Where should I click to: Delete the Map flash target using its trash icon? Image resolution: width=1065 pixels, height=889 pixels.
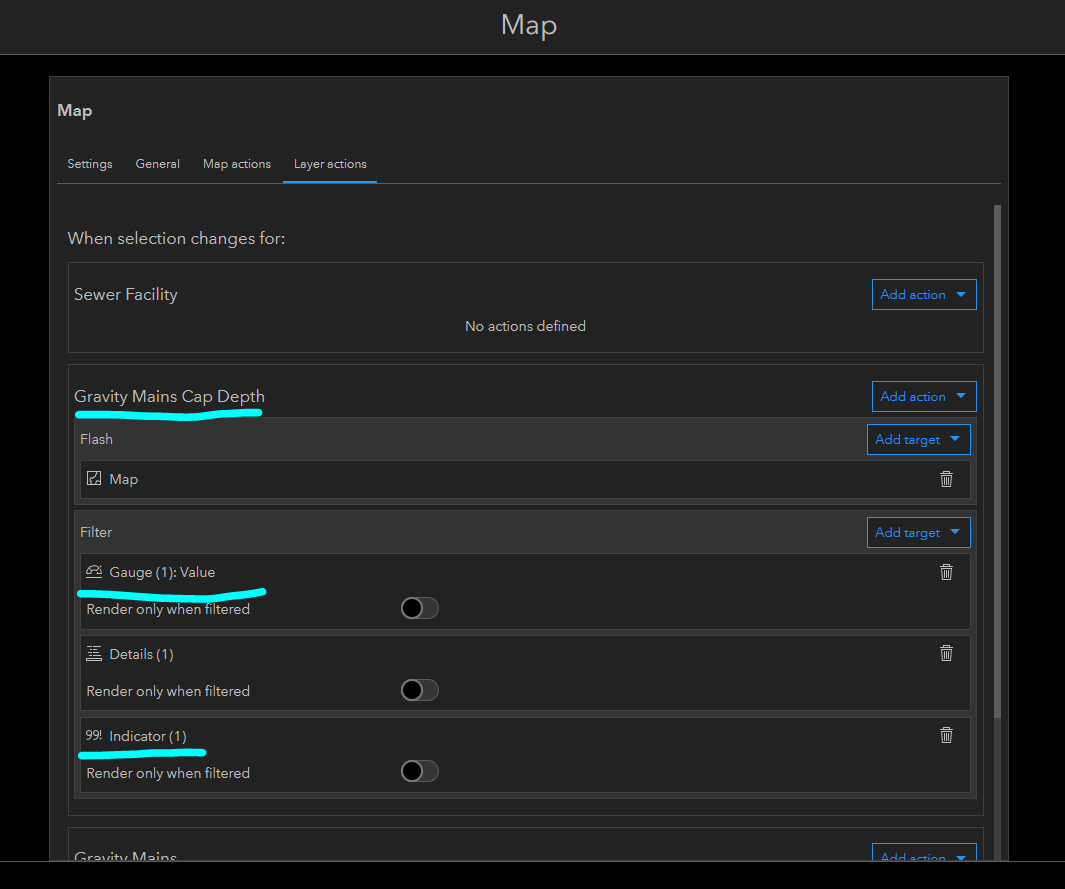tap(946, 479)
